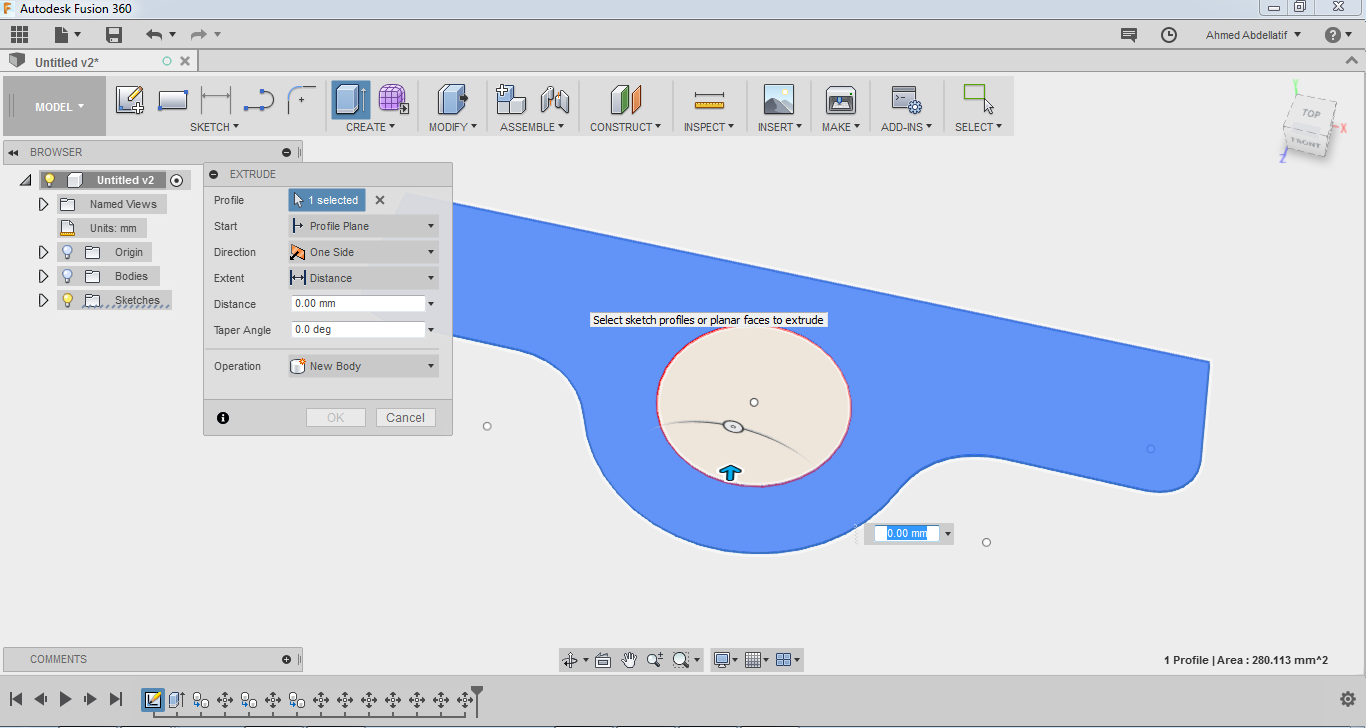Toggle visibility bulb for Untitled v2
1366x728 pixels.
(49, 180)
